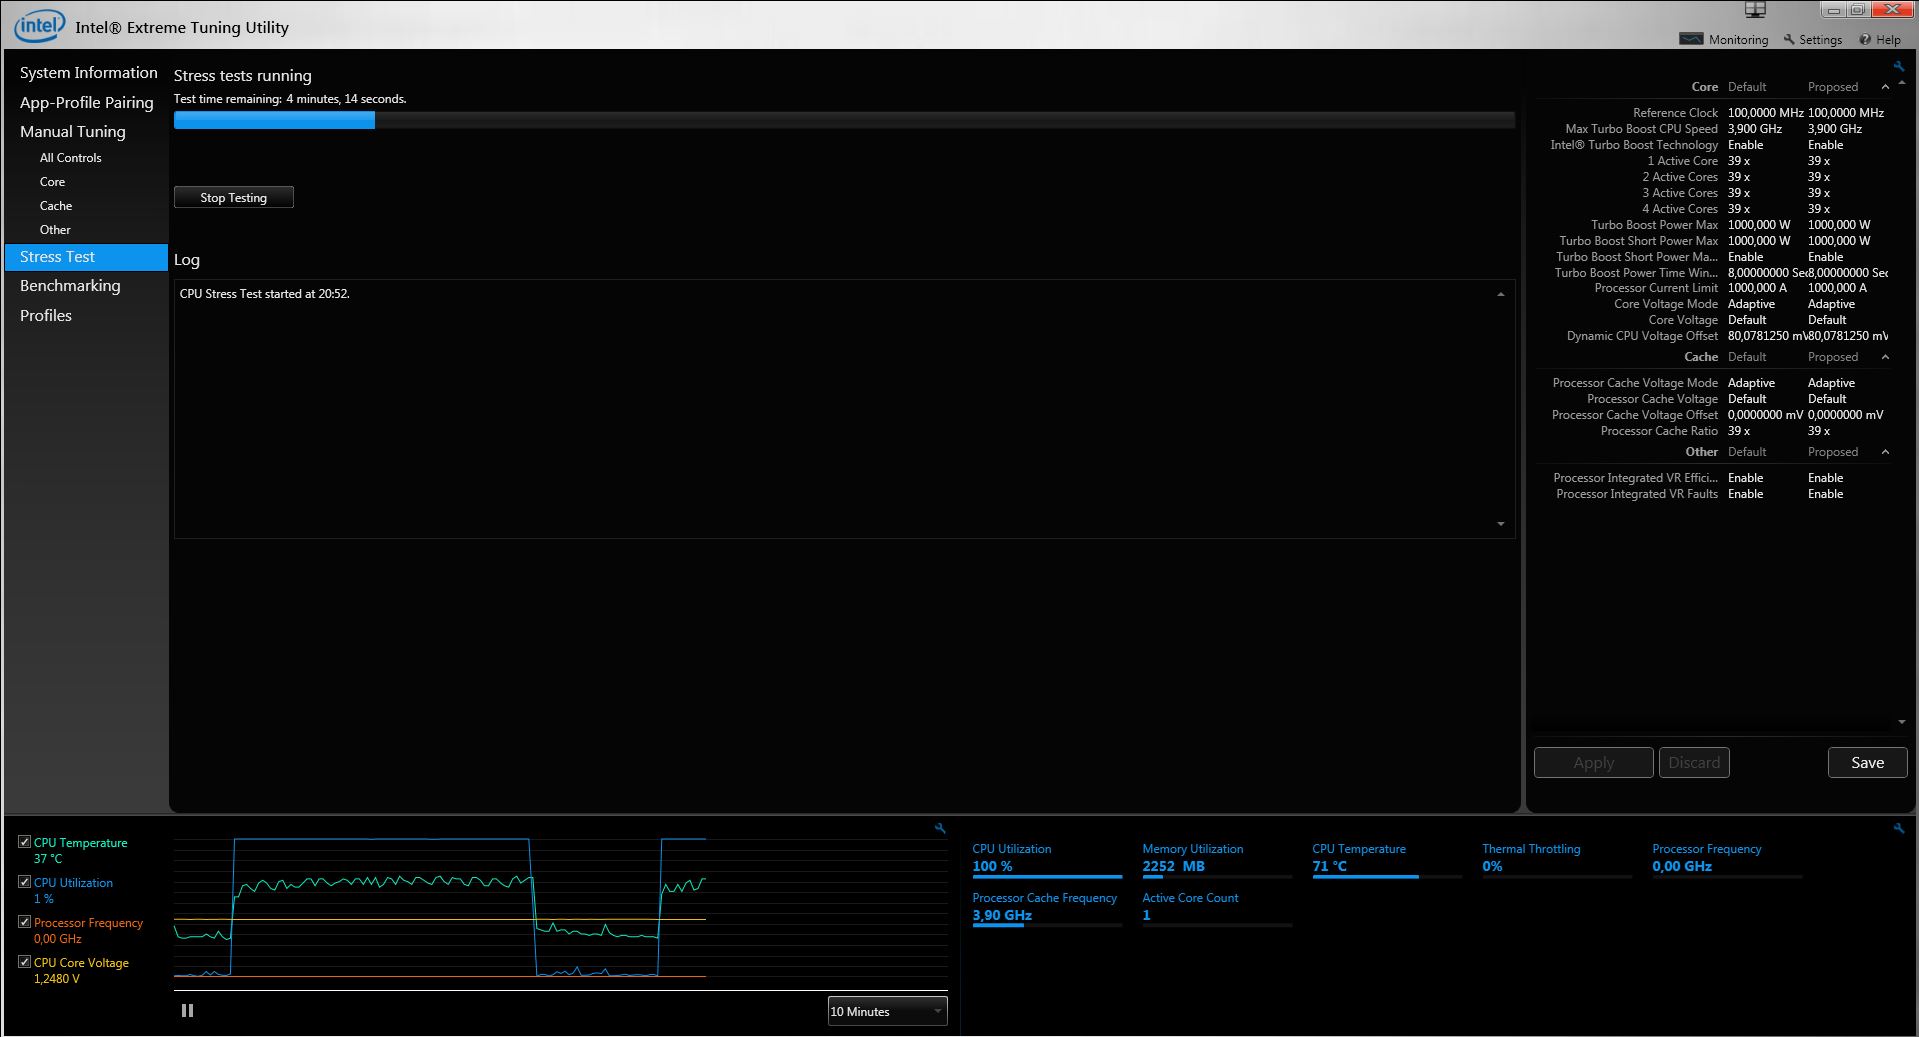Click the 0,00 GHz Processor Frequency tile
Screen dimensions: 1919x1037
point(1726,859)
